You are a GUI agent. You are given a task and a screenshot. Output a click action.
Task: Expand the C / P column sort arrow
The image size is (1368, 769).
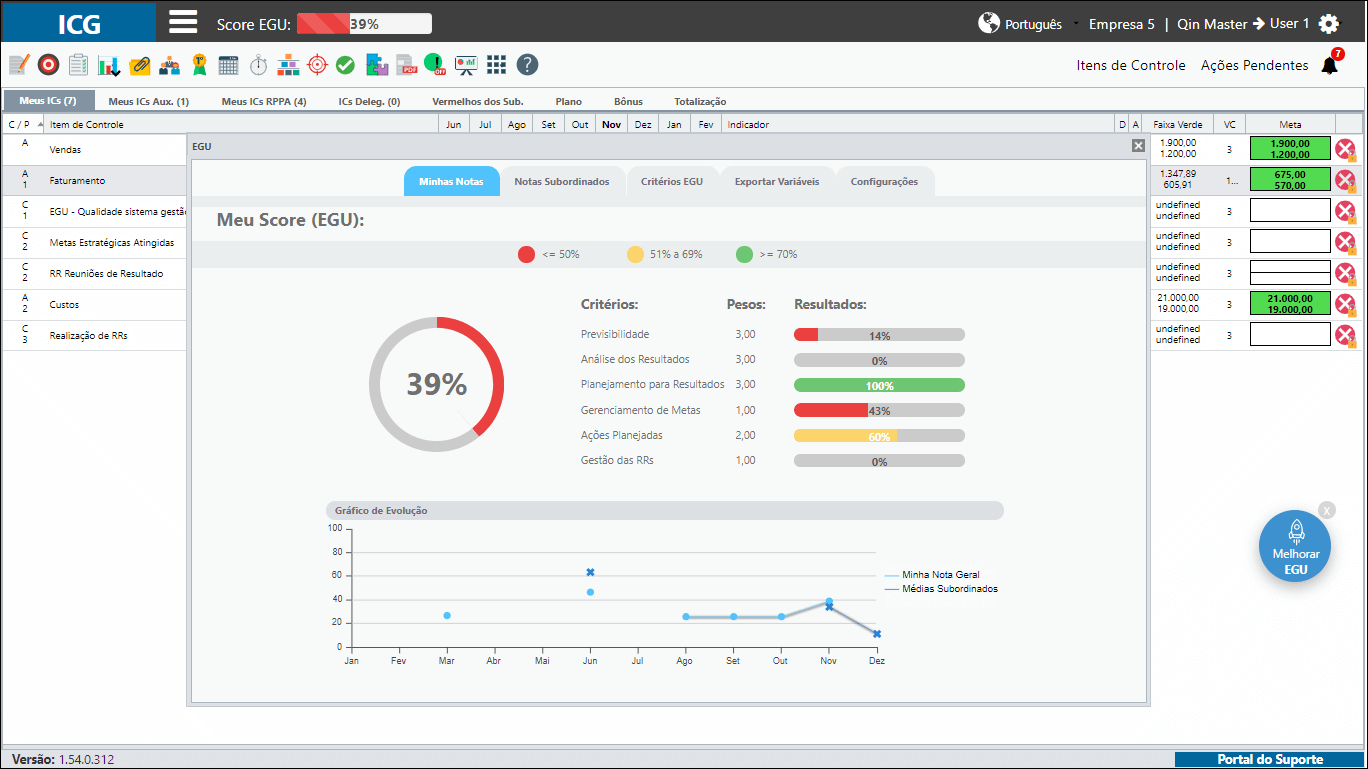[40, 124]
